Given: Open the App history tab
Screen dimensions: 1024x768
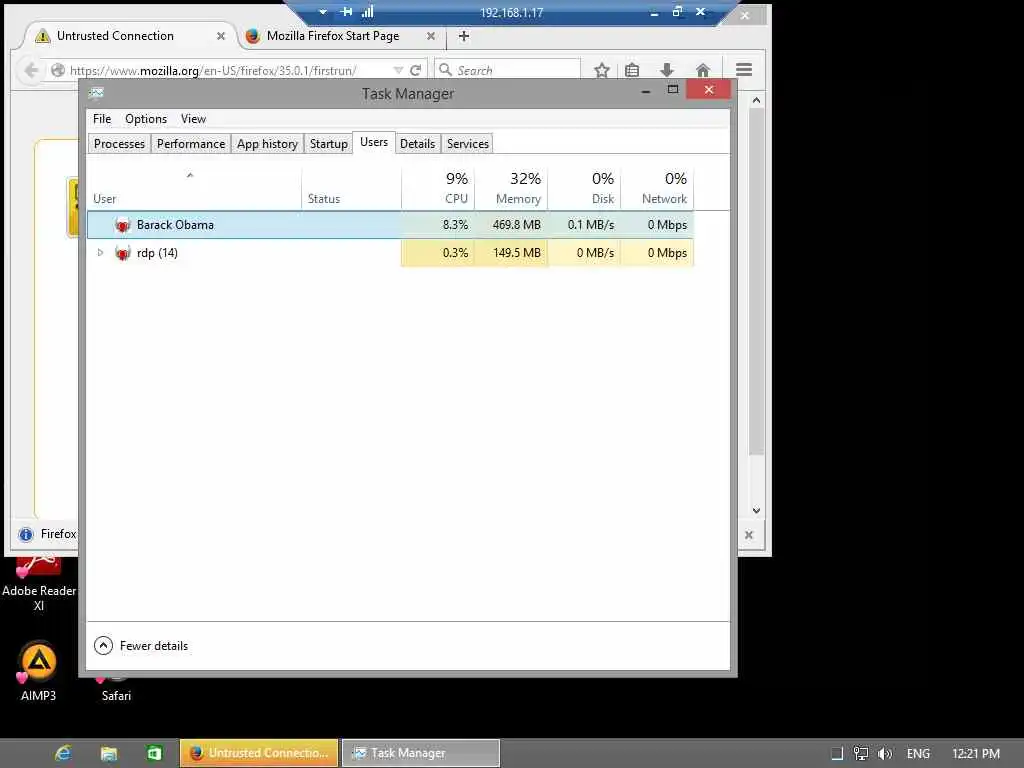Looking at the screenshot, I should click(x=267, y=144).
